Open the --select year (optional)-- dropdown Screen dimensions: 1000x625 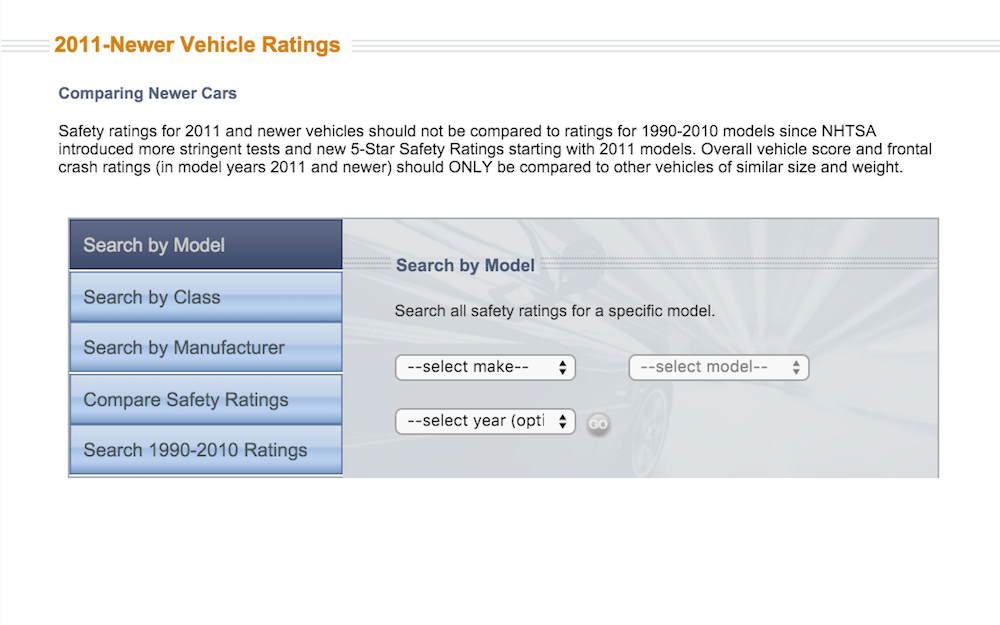click(x=485, y=421)
